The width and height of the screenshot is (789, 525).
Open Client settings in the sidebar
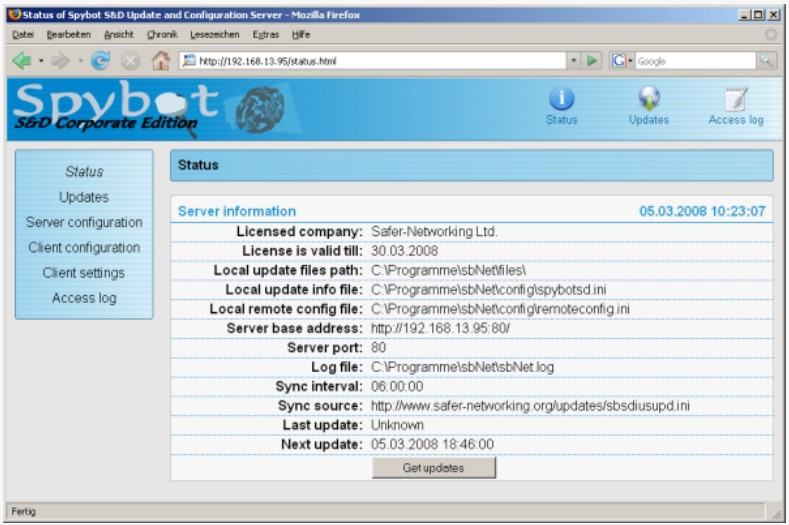click(84, 272)
